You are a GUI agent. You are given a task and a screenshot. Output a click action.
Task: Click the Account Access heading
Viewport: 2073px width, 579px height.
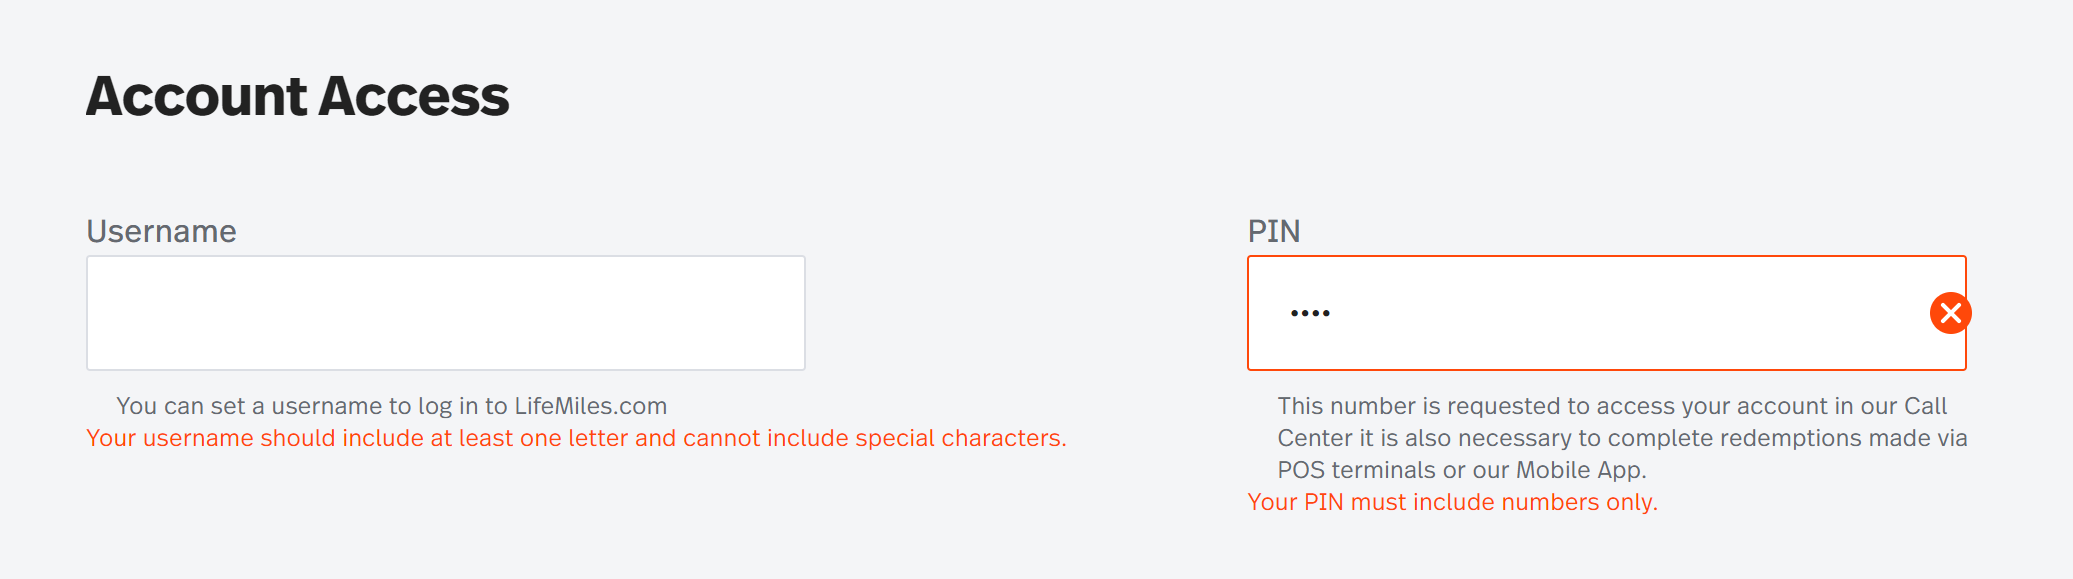[x=298, y=96]
